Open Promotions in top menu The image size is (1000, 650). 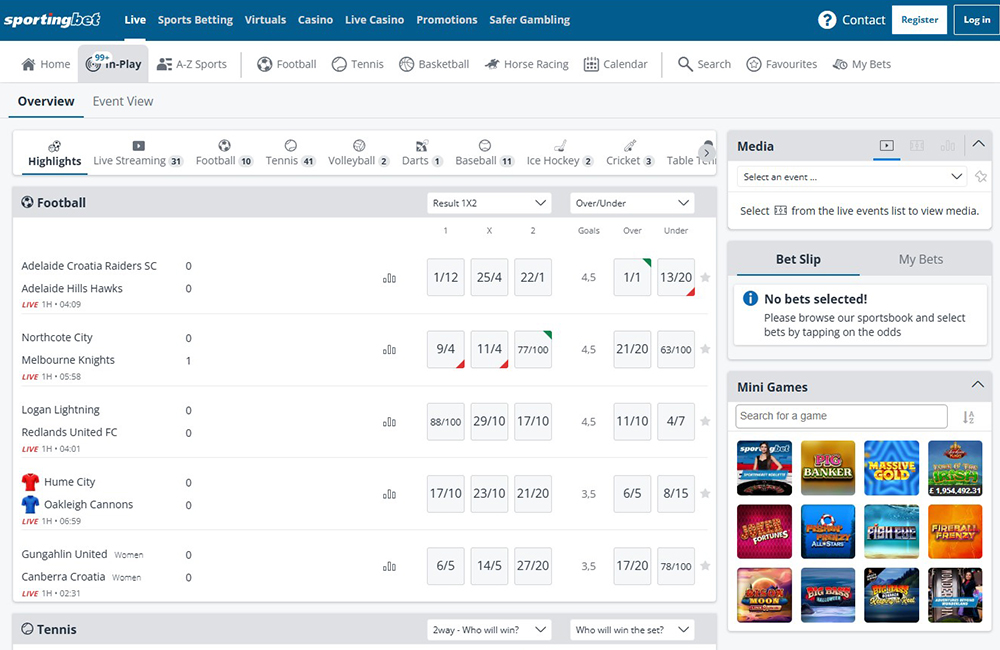446,20
